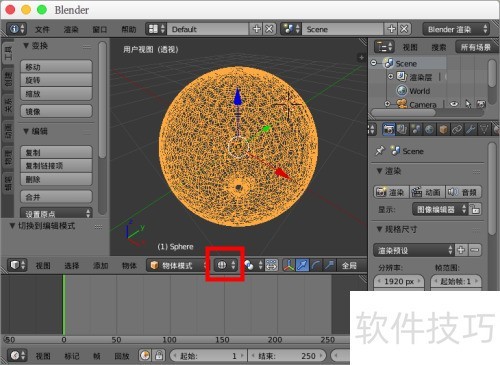Click the blue Z axis manipulator arrow
Viewport: 500px width, 365px height.
(237, 97)
